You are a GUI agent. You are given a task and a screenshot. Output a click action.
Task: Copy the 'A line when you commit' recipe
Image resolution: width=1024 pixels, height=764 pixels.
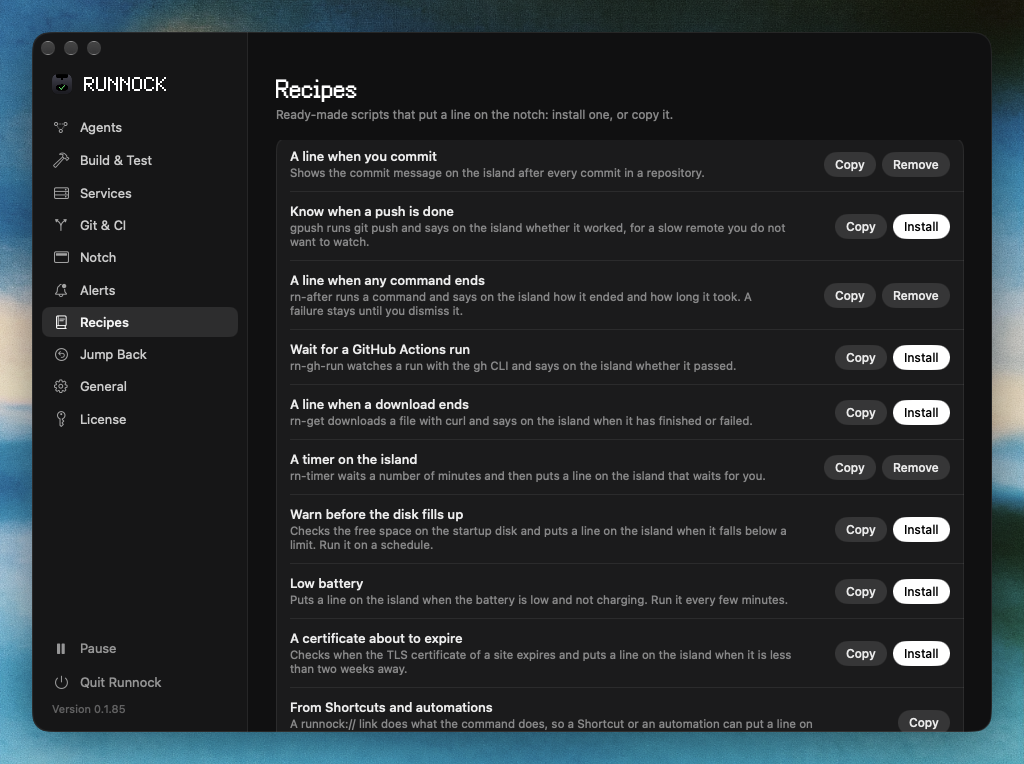(849, 165)
